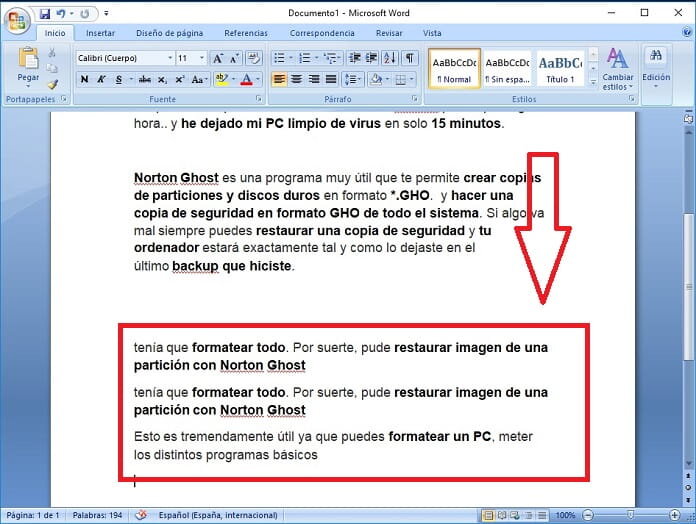Apply the Título 1 style
Screen dimensions: 696x524
(x=560, y=66)
